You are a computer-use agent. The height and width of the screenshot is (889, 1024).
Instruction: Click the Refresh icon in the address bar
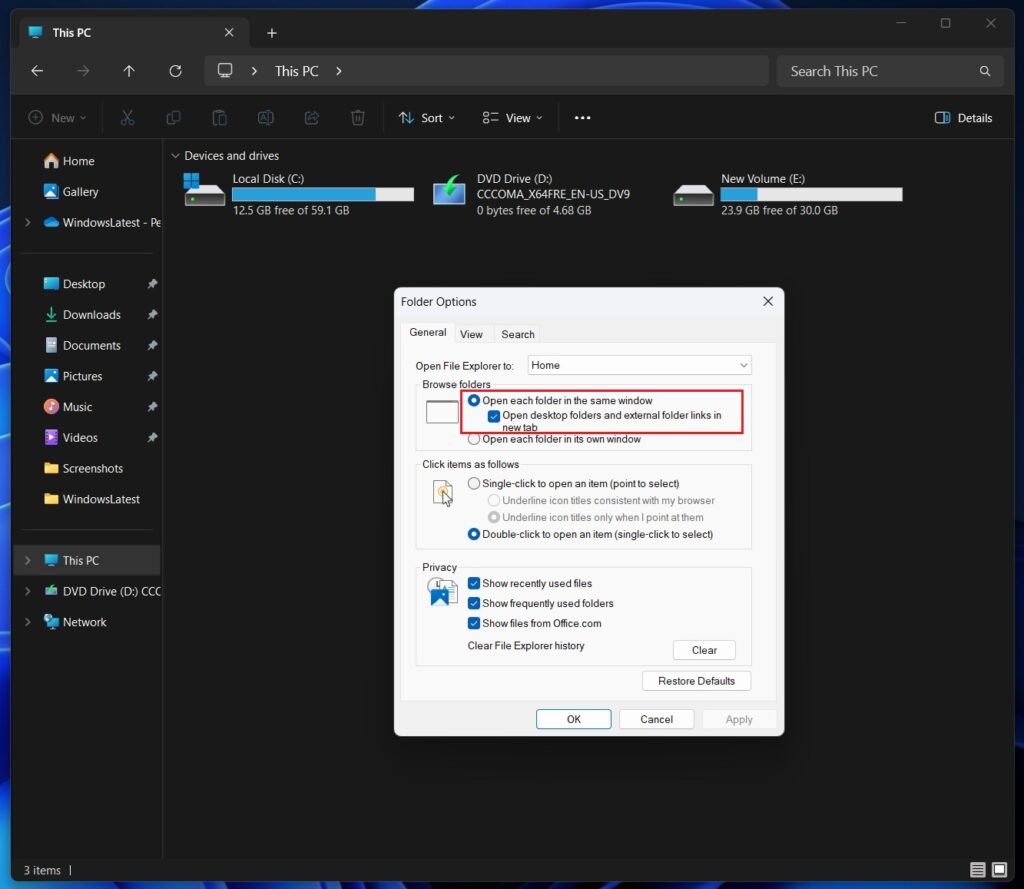point(175,71)
